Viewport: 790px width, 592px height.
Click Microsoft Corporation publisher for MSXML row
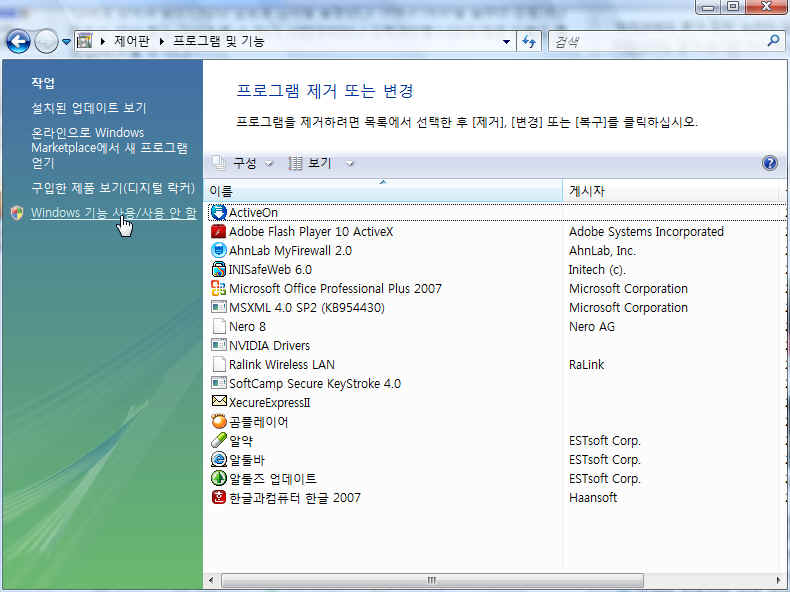click(628, 308)
